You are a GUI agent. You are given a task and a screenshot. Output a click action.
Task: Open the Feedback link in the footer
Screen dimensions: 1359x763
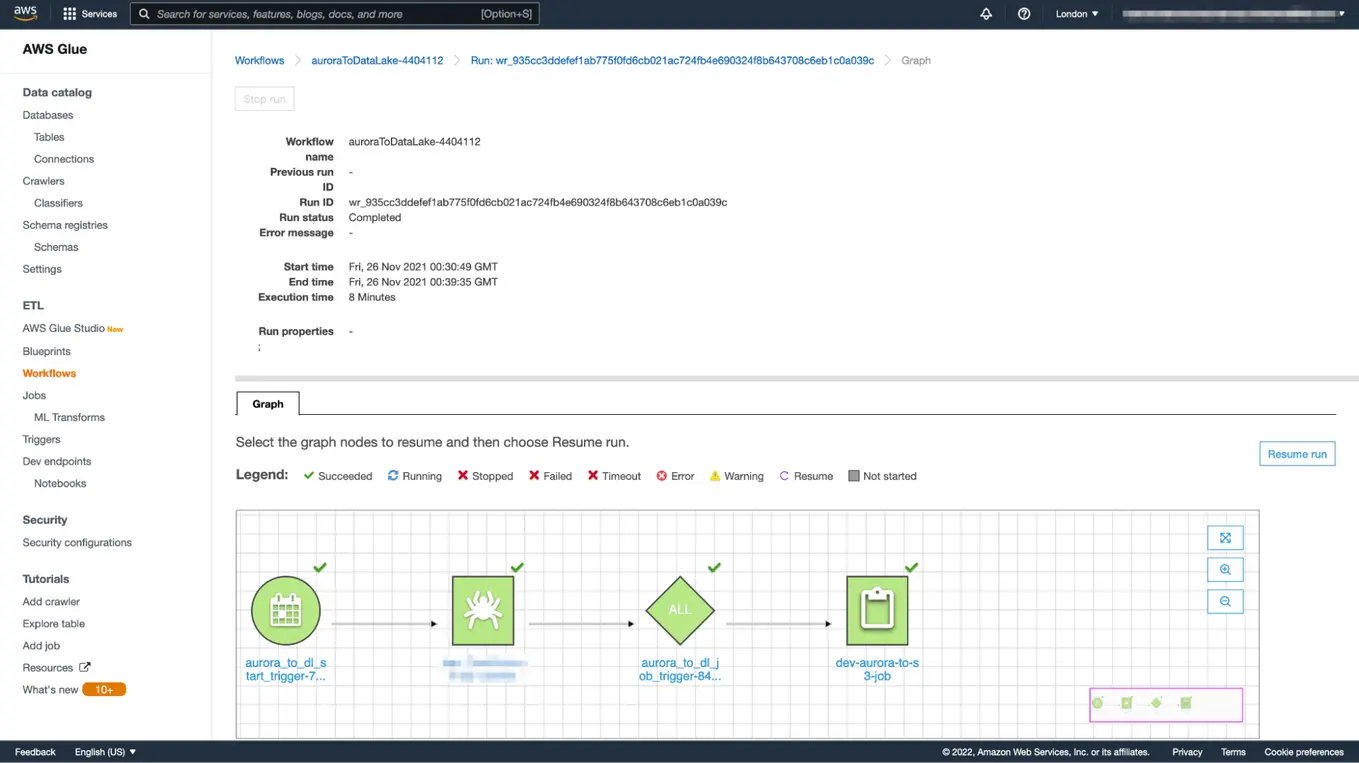[x=34, y=751]
